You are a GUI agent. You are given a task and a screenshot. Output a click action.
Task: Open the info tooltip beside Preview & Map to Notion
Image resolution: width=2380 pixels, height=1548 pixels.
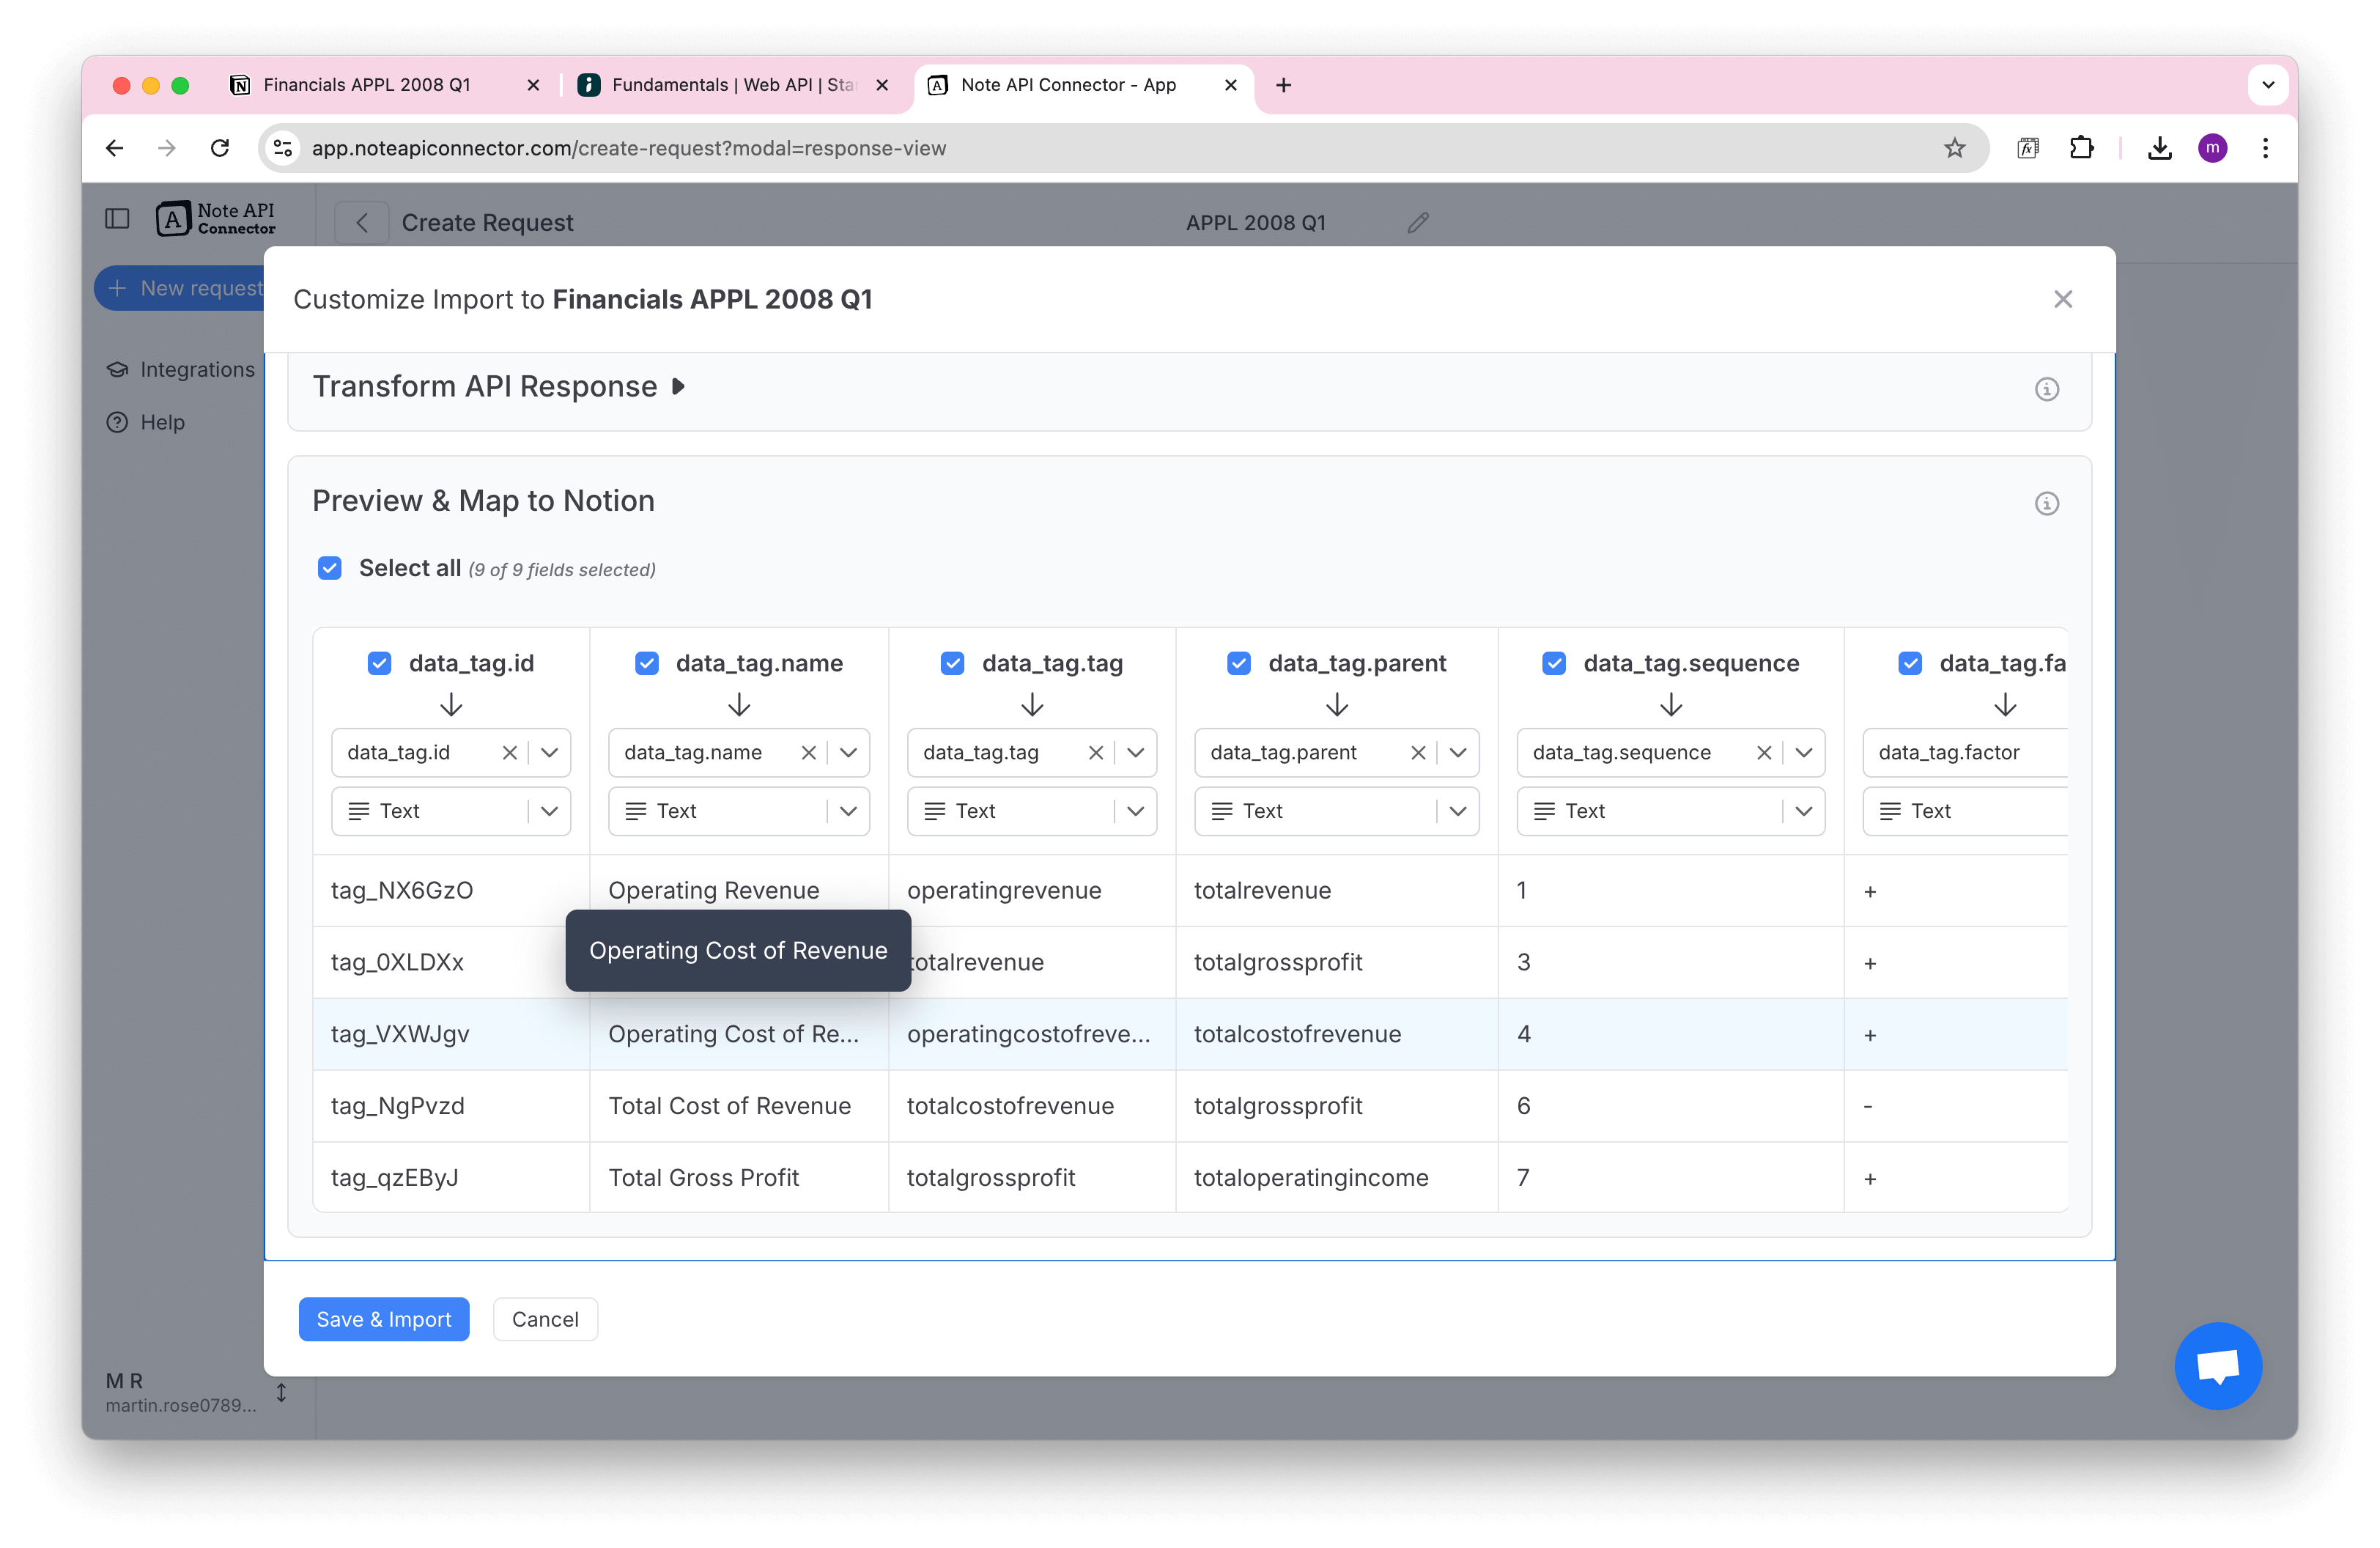pos(2047,503)
